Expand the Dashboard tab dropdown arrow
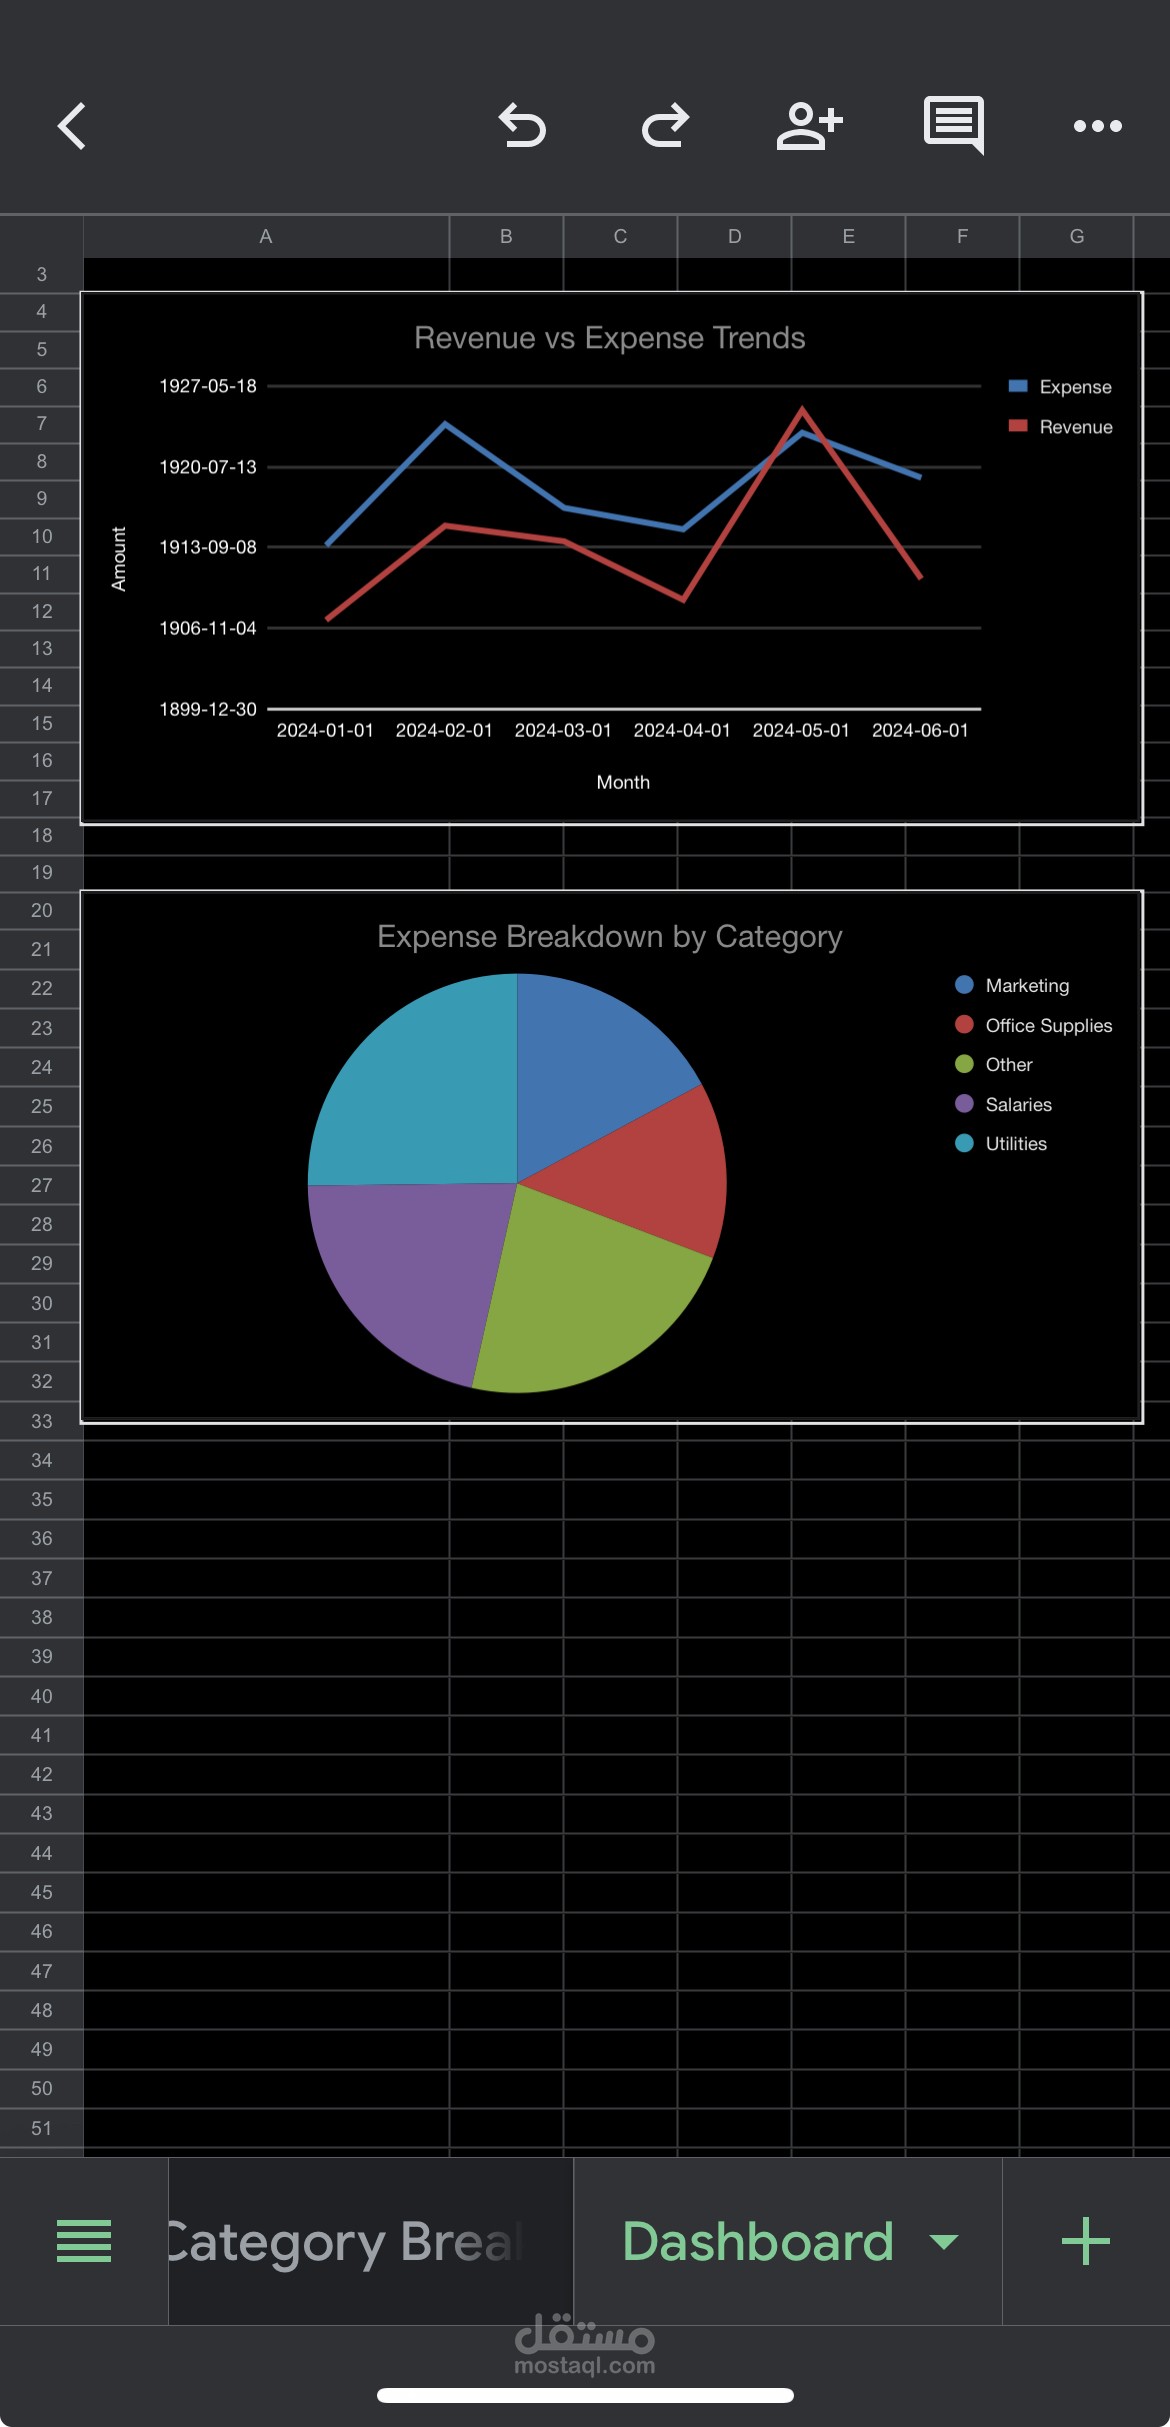The width and height of the screenshot is (1170, 2427). pyautogui.click(x=943, y=2242)
